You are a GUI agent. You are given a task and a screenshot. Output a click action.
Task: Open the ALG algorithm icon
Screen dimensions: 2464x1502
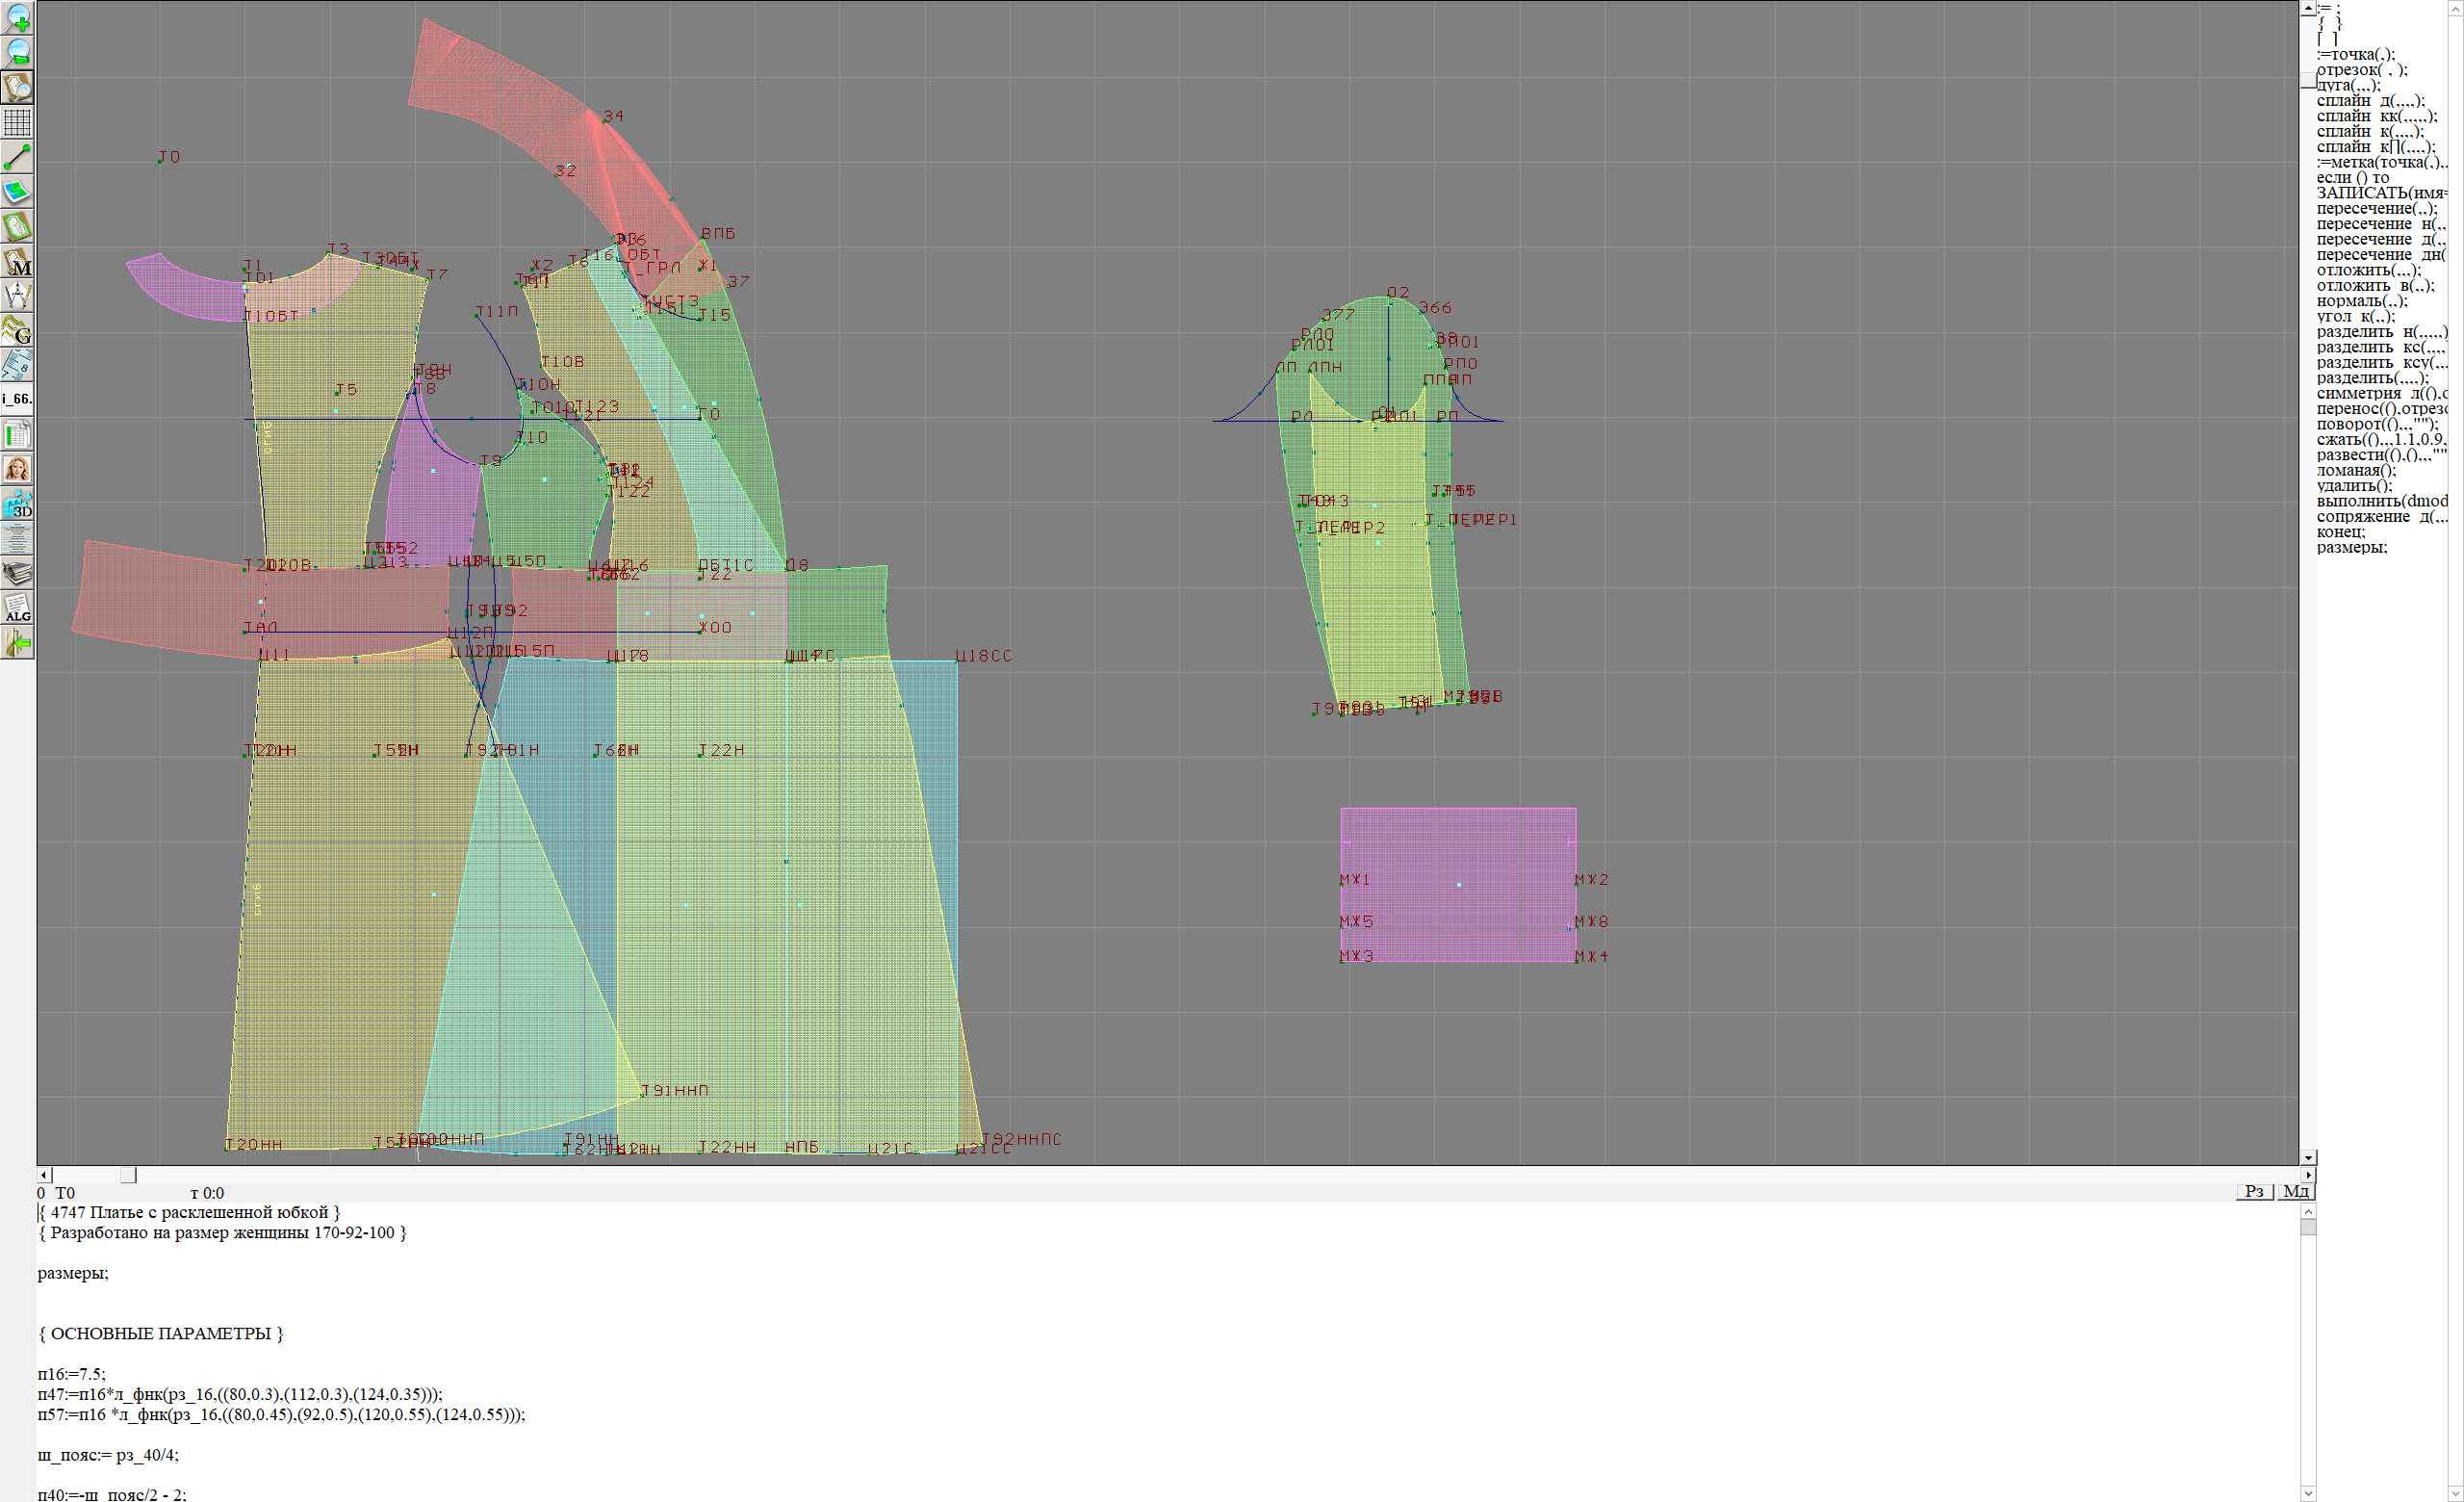[18, 608]
